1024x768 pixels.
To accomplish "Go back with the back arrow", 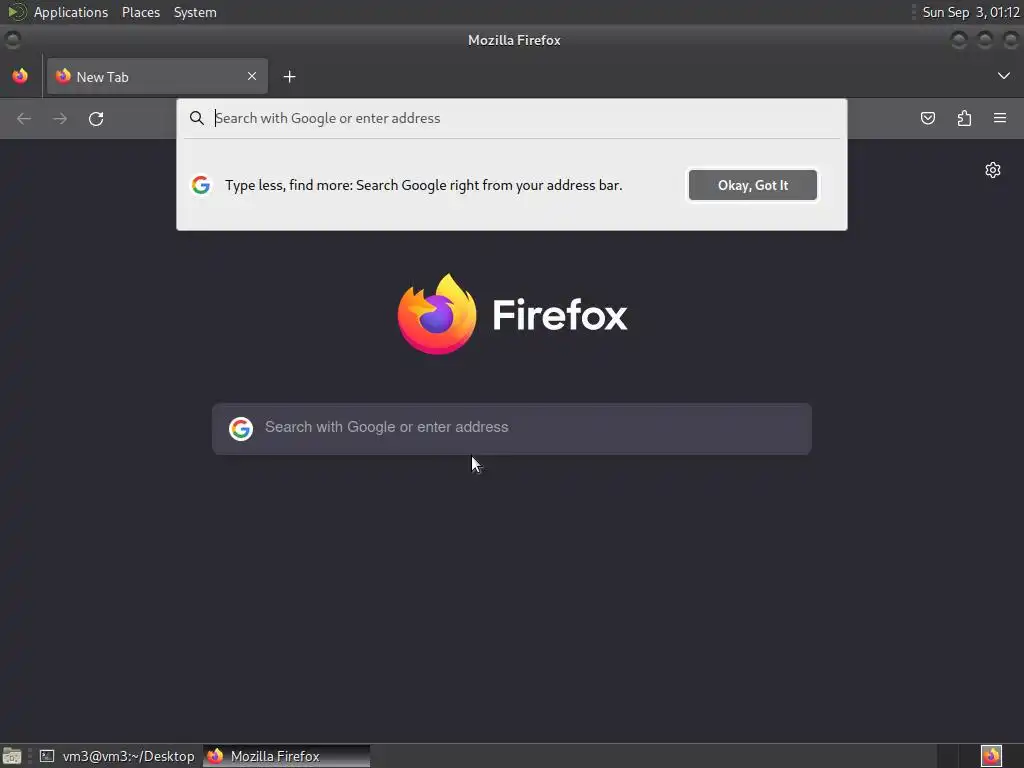I will (x=24, y=118).
